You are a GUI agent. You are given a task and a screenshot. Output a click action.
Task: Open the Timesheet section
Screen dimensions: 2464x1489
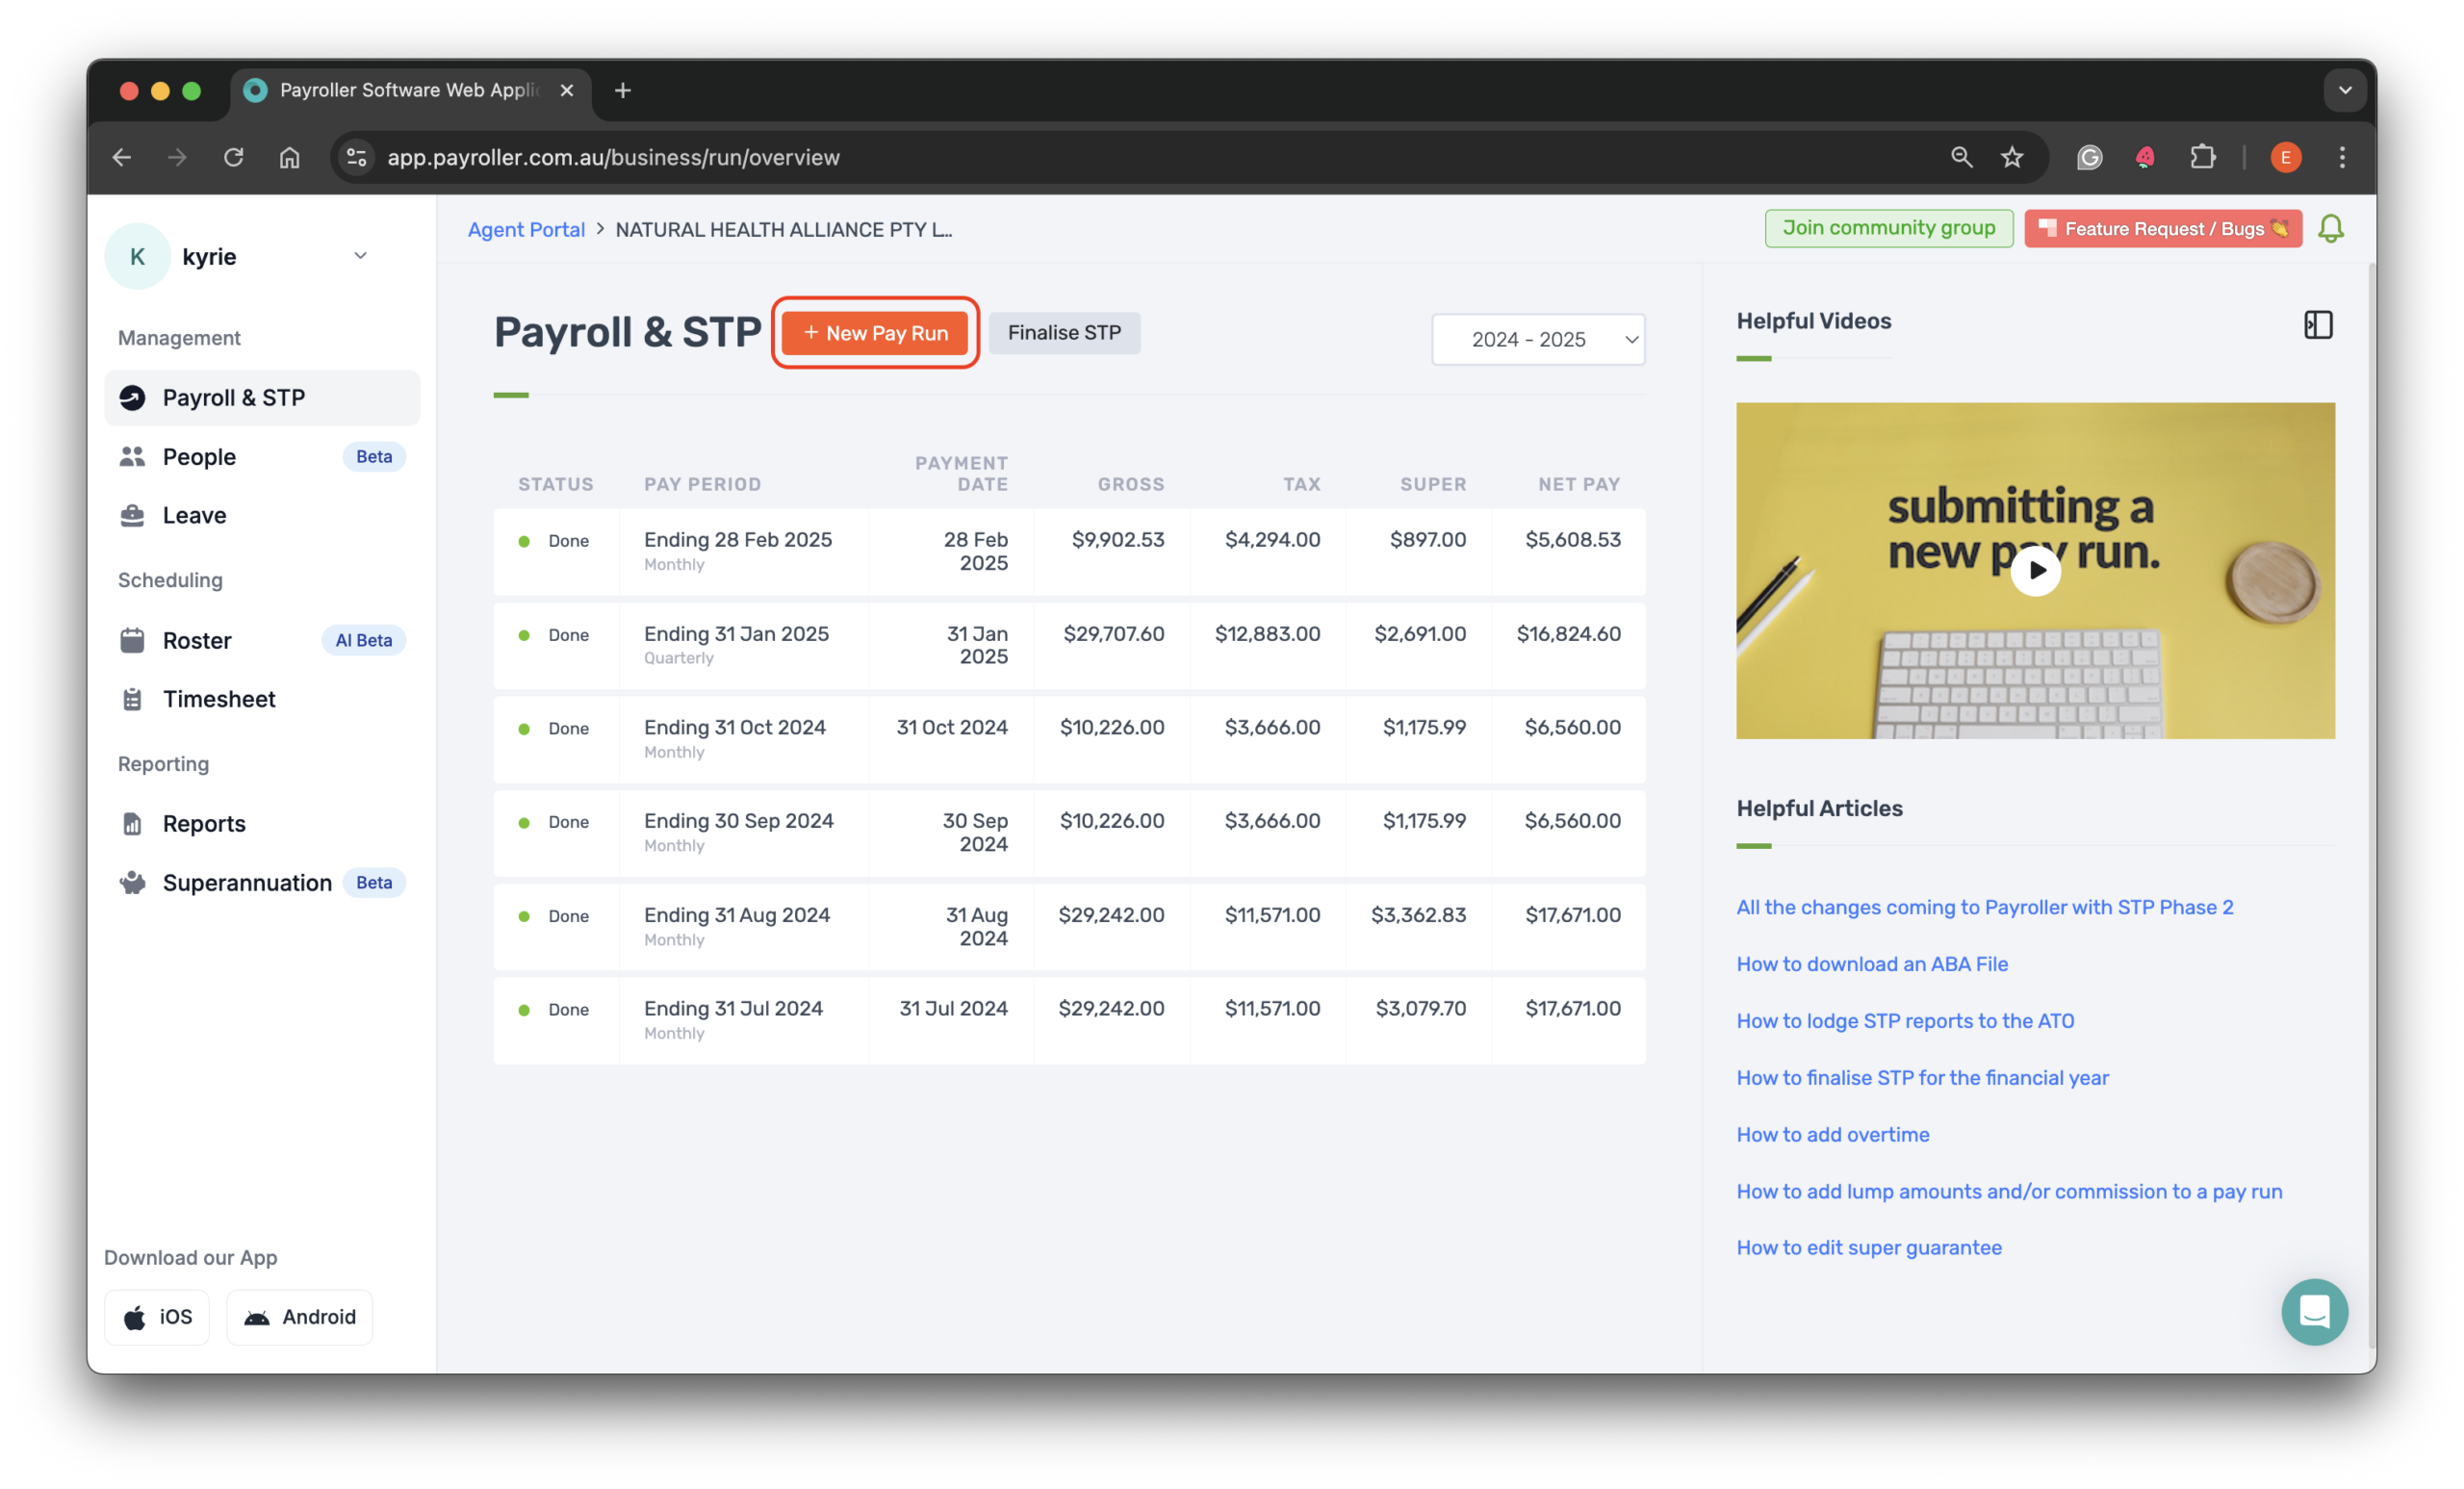[219, 698]
